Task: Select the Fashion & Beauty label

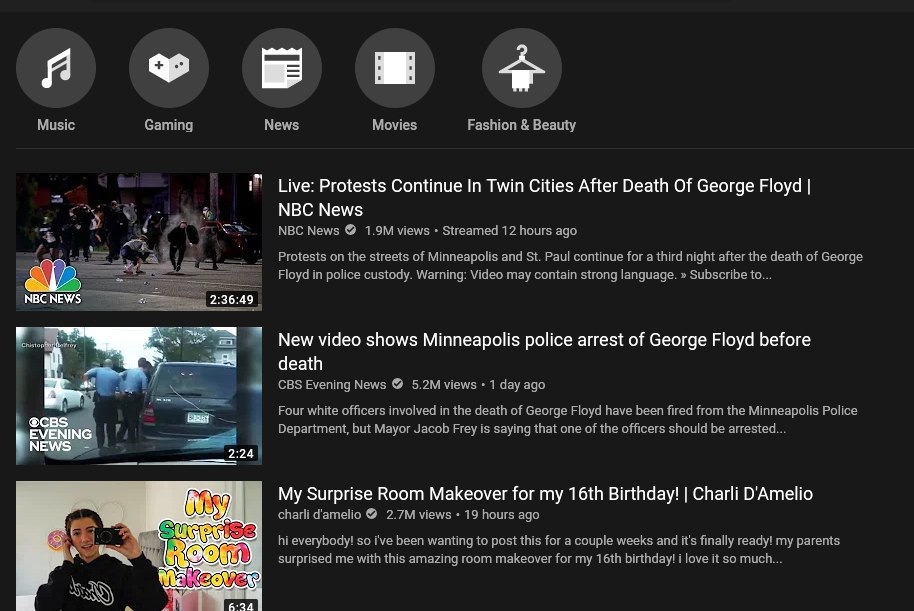Action: [x=522, y=125]
